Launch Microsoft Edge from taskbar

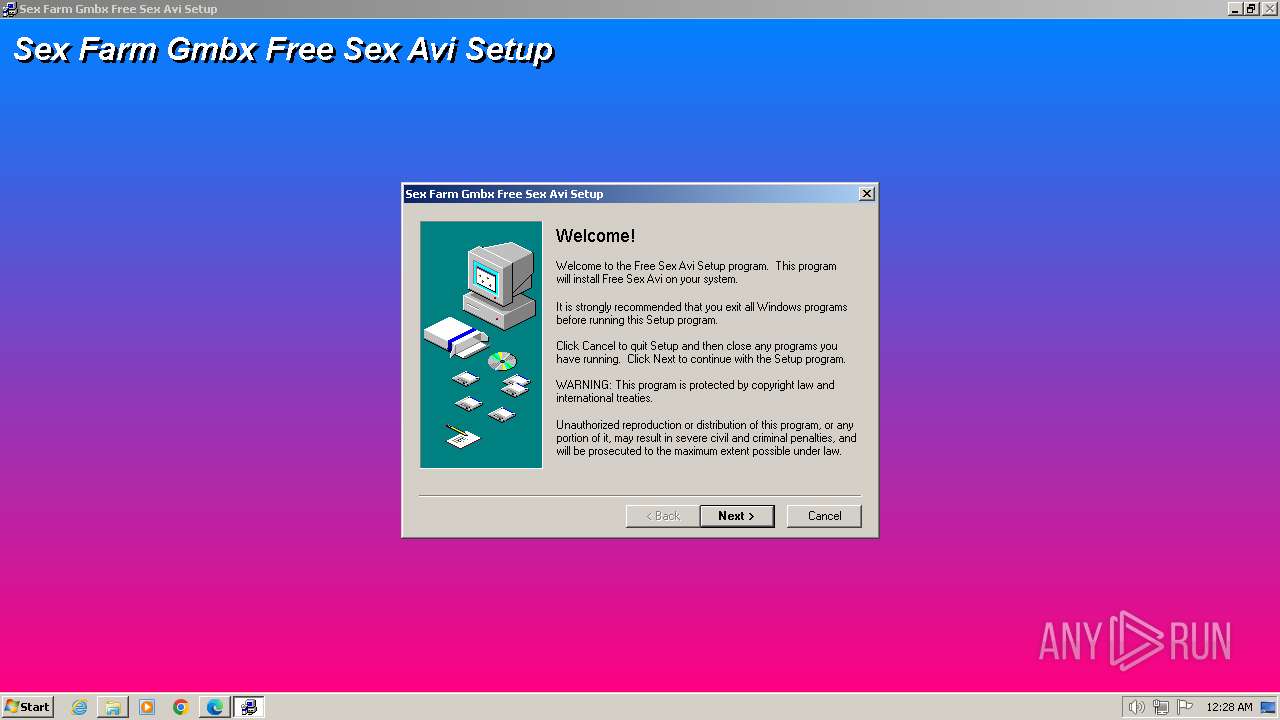215,707
